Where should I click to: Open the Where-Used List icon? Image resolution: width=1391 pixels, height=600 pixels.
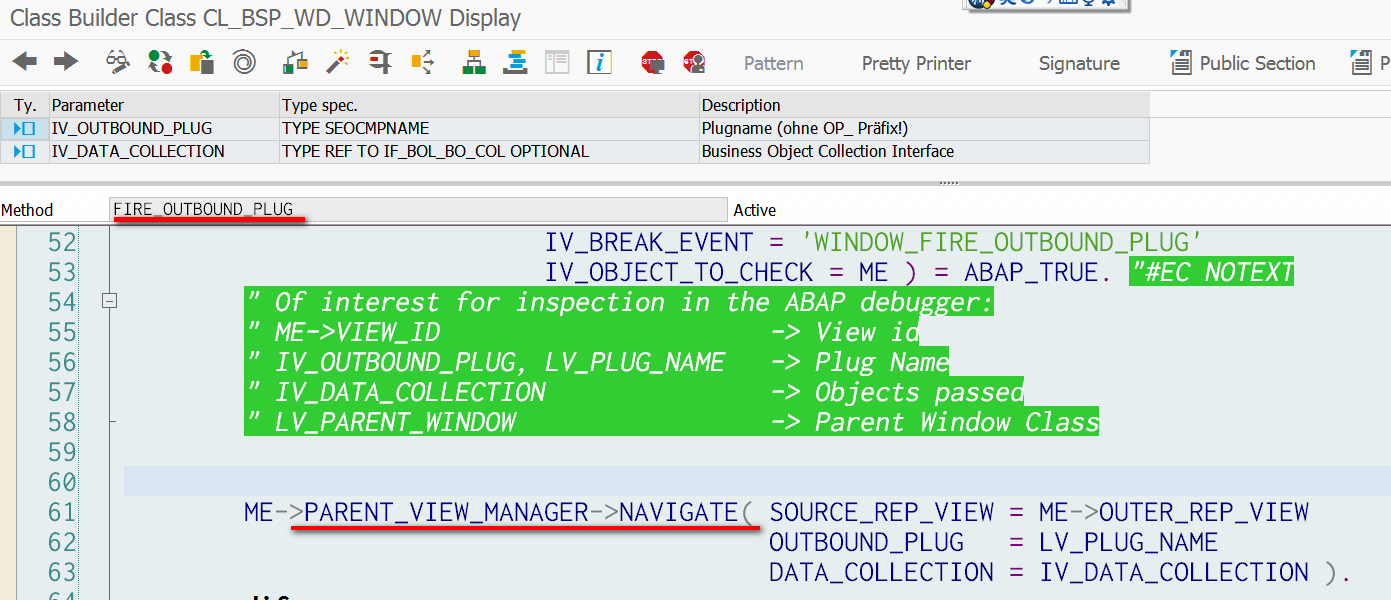423,62
